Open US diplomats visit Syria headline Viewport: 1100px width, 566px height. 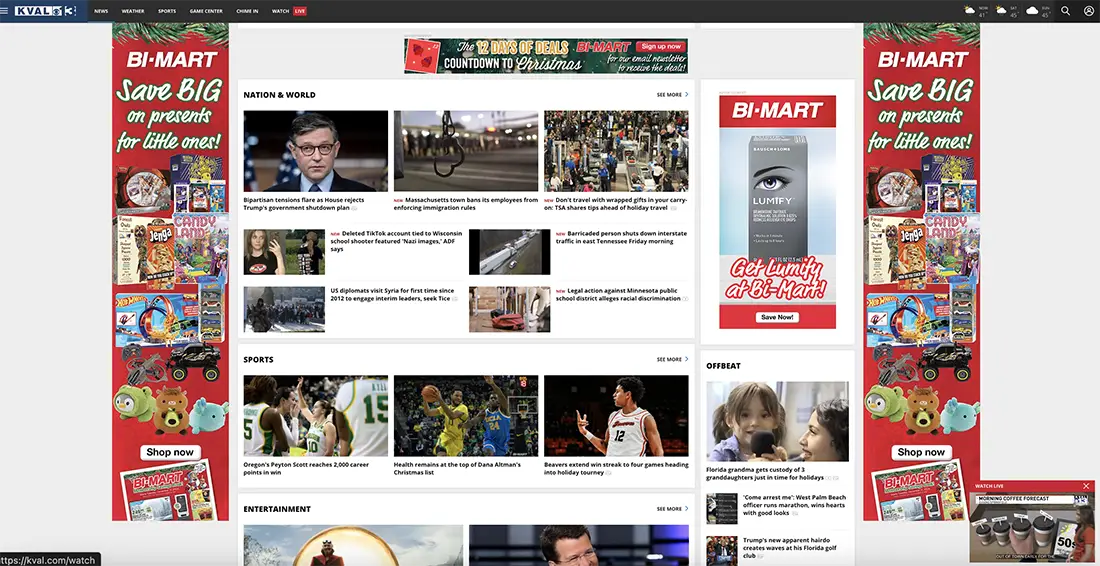coord(393,294)
